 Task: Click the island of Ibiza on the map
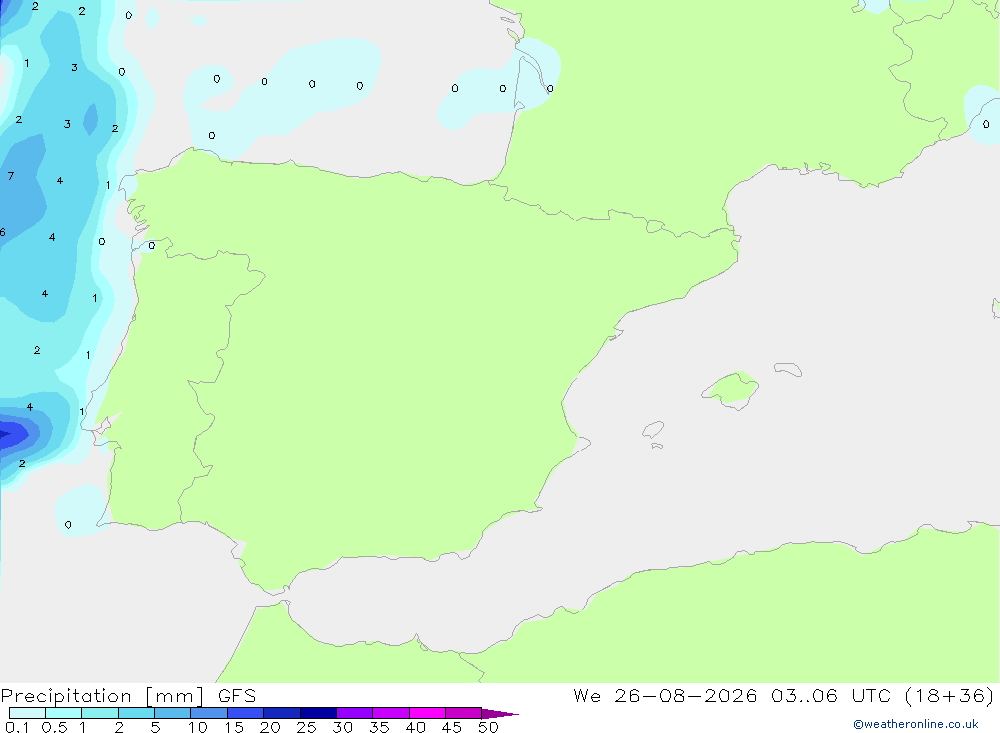click(653, 429)
